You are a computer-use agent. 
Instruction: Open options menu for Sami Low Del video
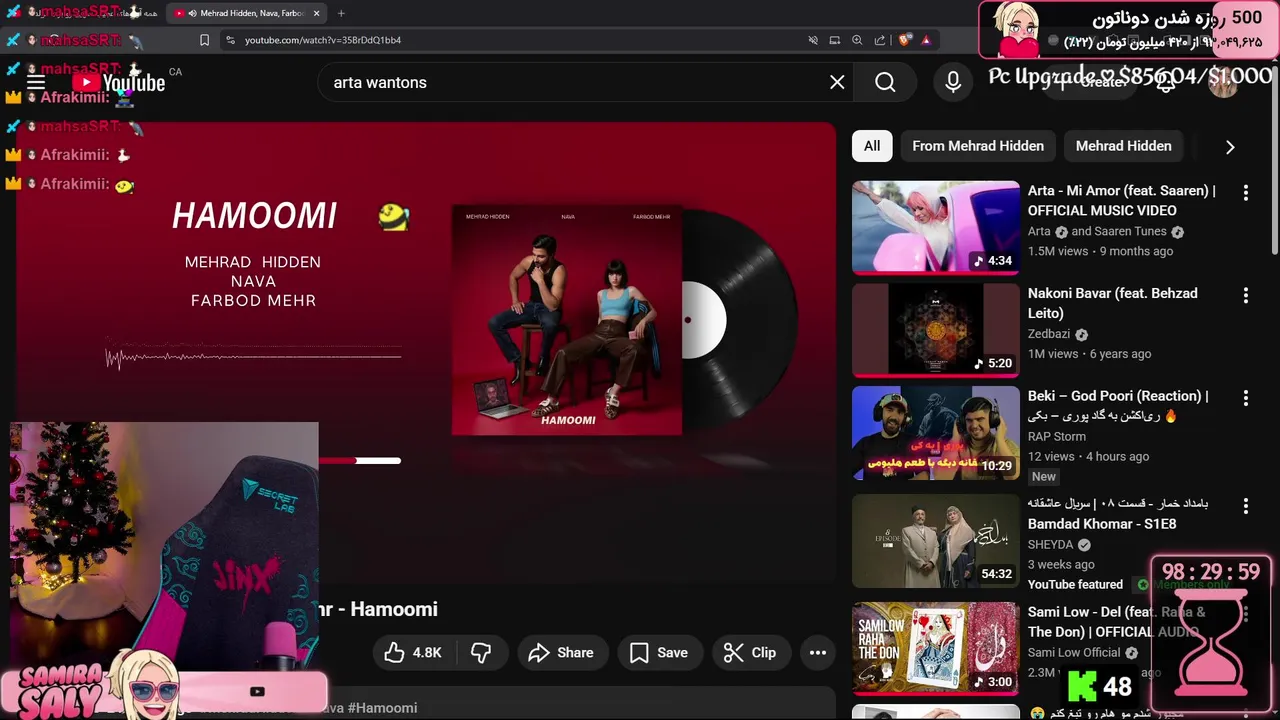point(1245,614)
